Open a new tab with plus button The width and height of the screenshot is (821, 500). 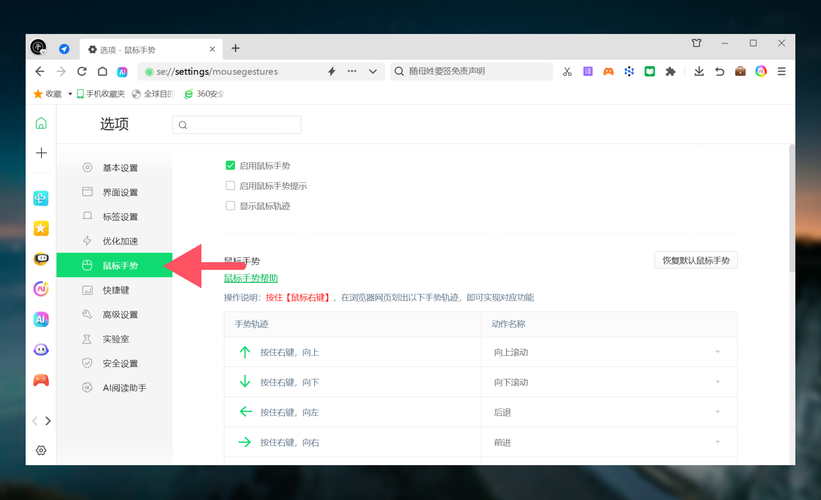pos(236,48)
